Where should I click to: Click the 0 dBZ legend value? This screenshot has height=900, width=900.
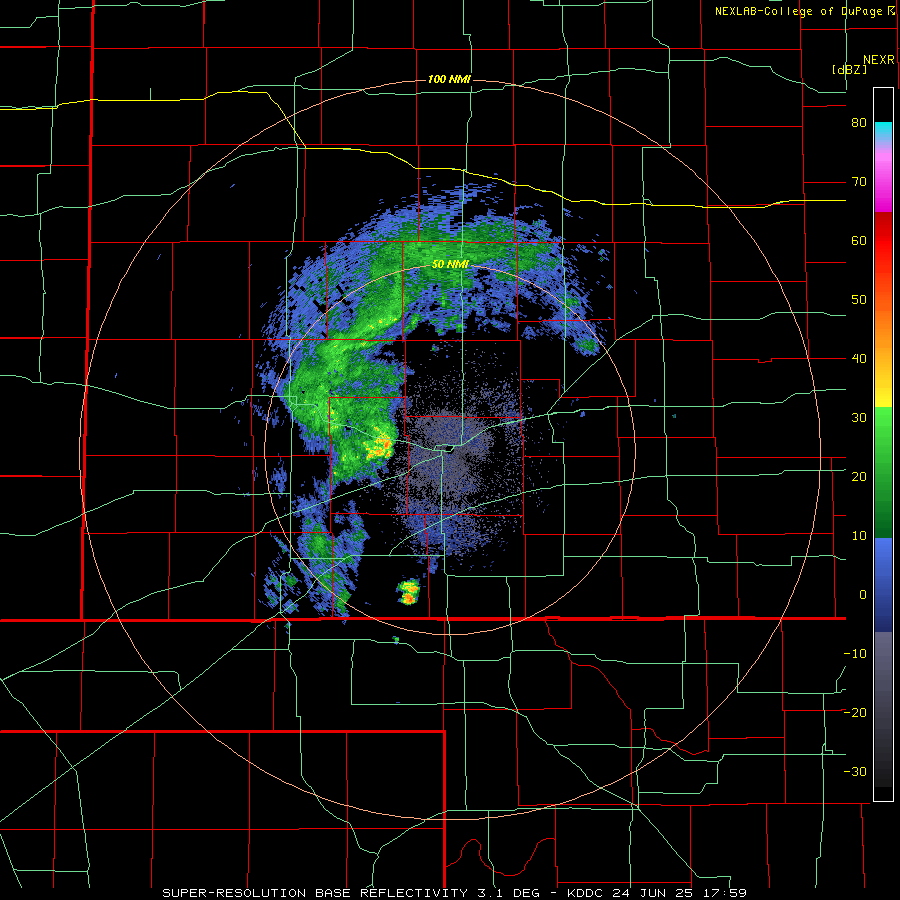click(863, 595)
